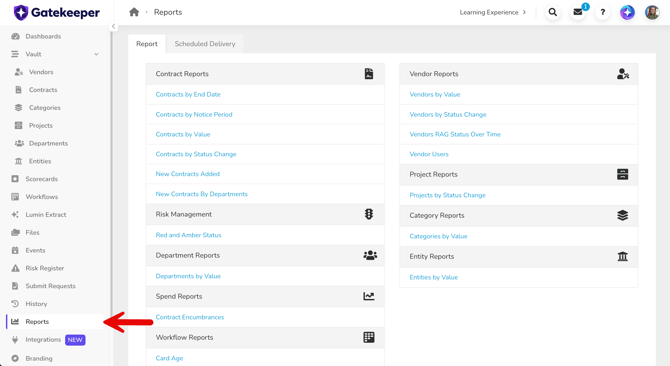The height and width of the screenshot is (366, 670).
Task: Click the Contracts sidebar icon
Action: click(x=18, y=90)
